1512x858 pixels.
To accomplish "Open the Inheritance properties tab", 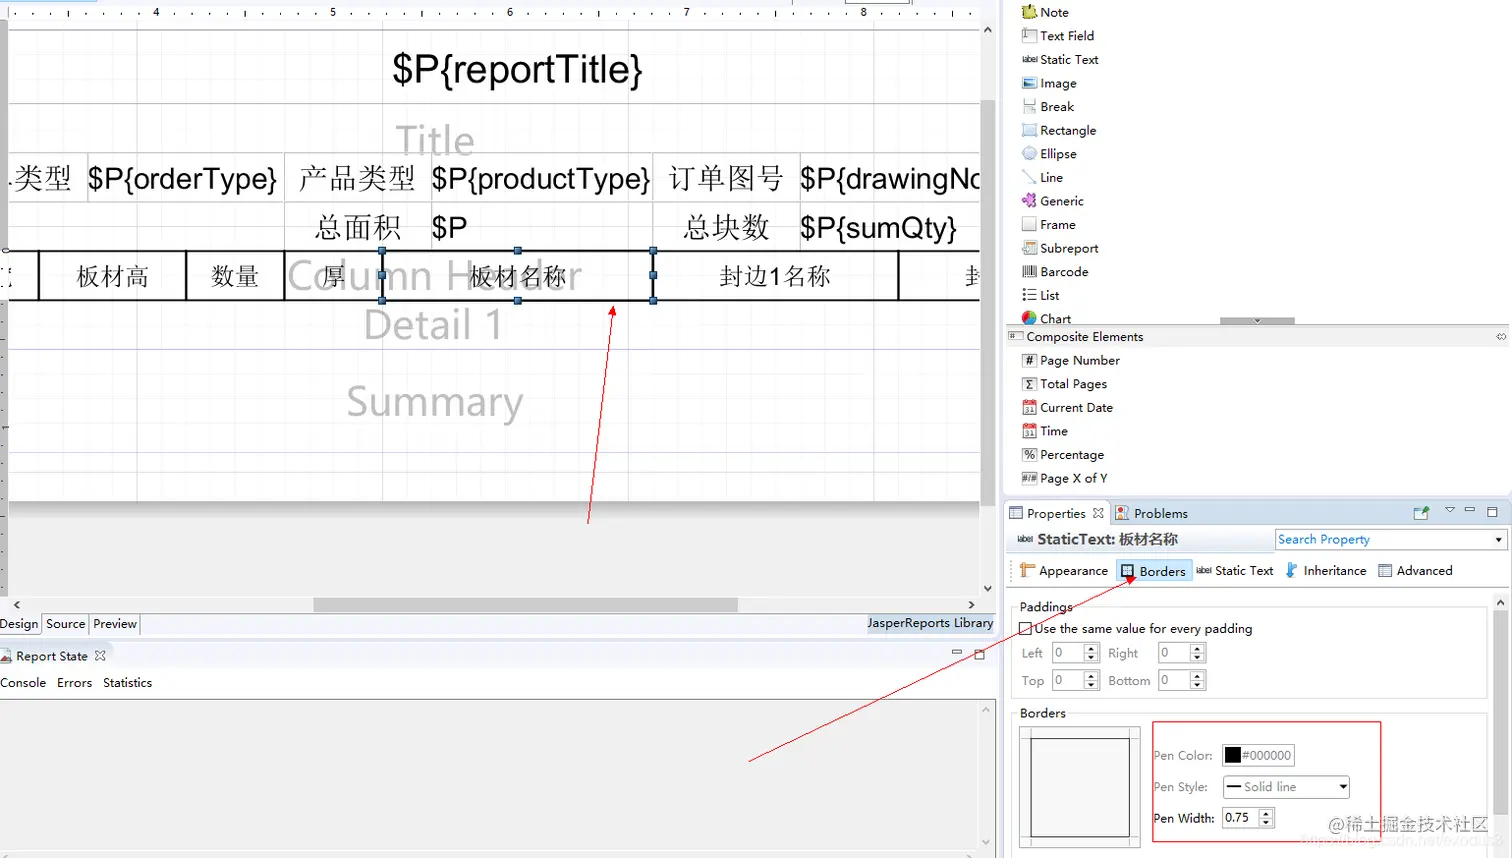I will [x=1326, y=571].
